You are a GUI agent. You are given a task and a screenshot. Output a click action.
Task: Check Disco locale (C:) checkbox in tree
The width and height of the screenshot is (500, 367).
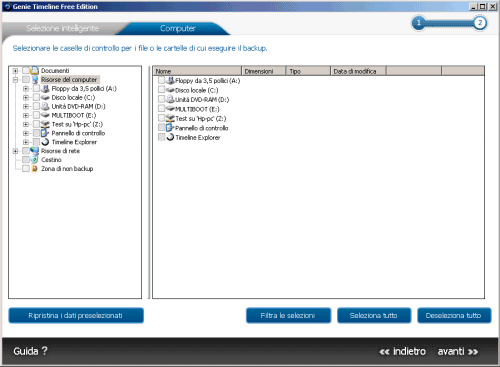click(36, 98)
